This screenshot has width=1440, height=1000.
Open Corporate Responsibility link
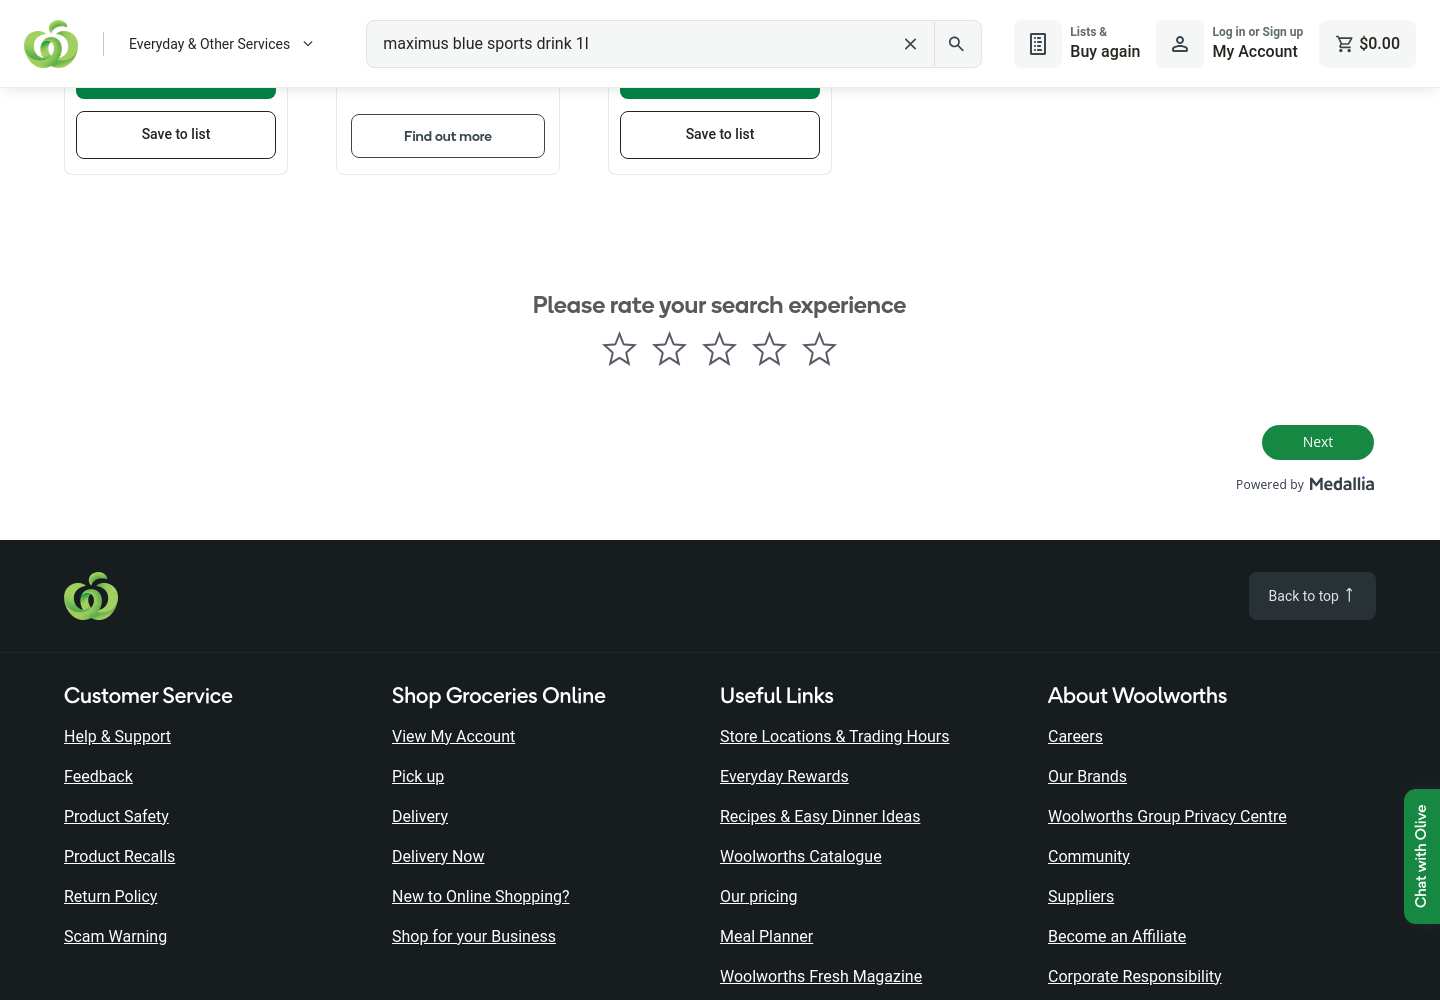click(1134, 976)
